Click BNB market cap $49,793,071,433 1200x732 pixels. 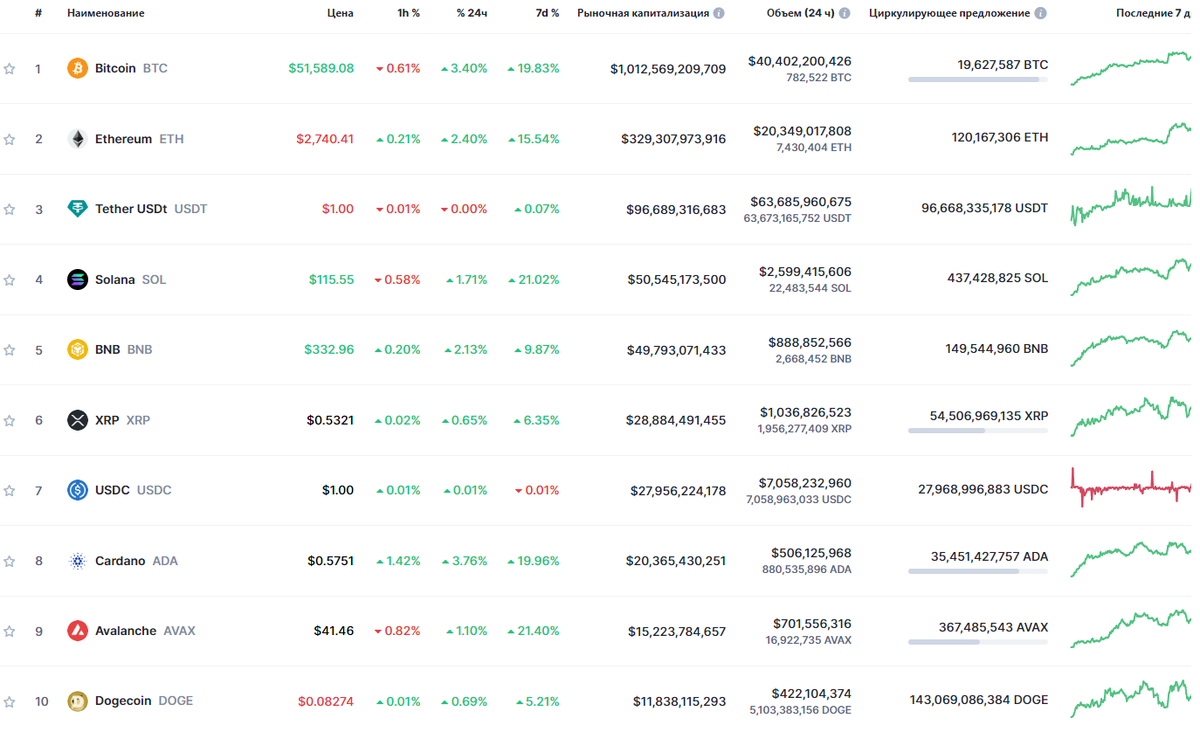[677, 350]
